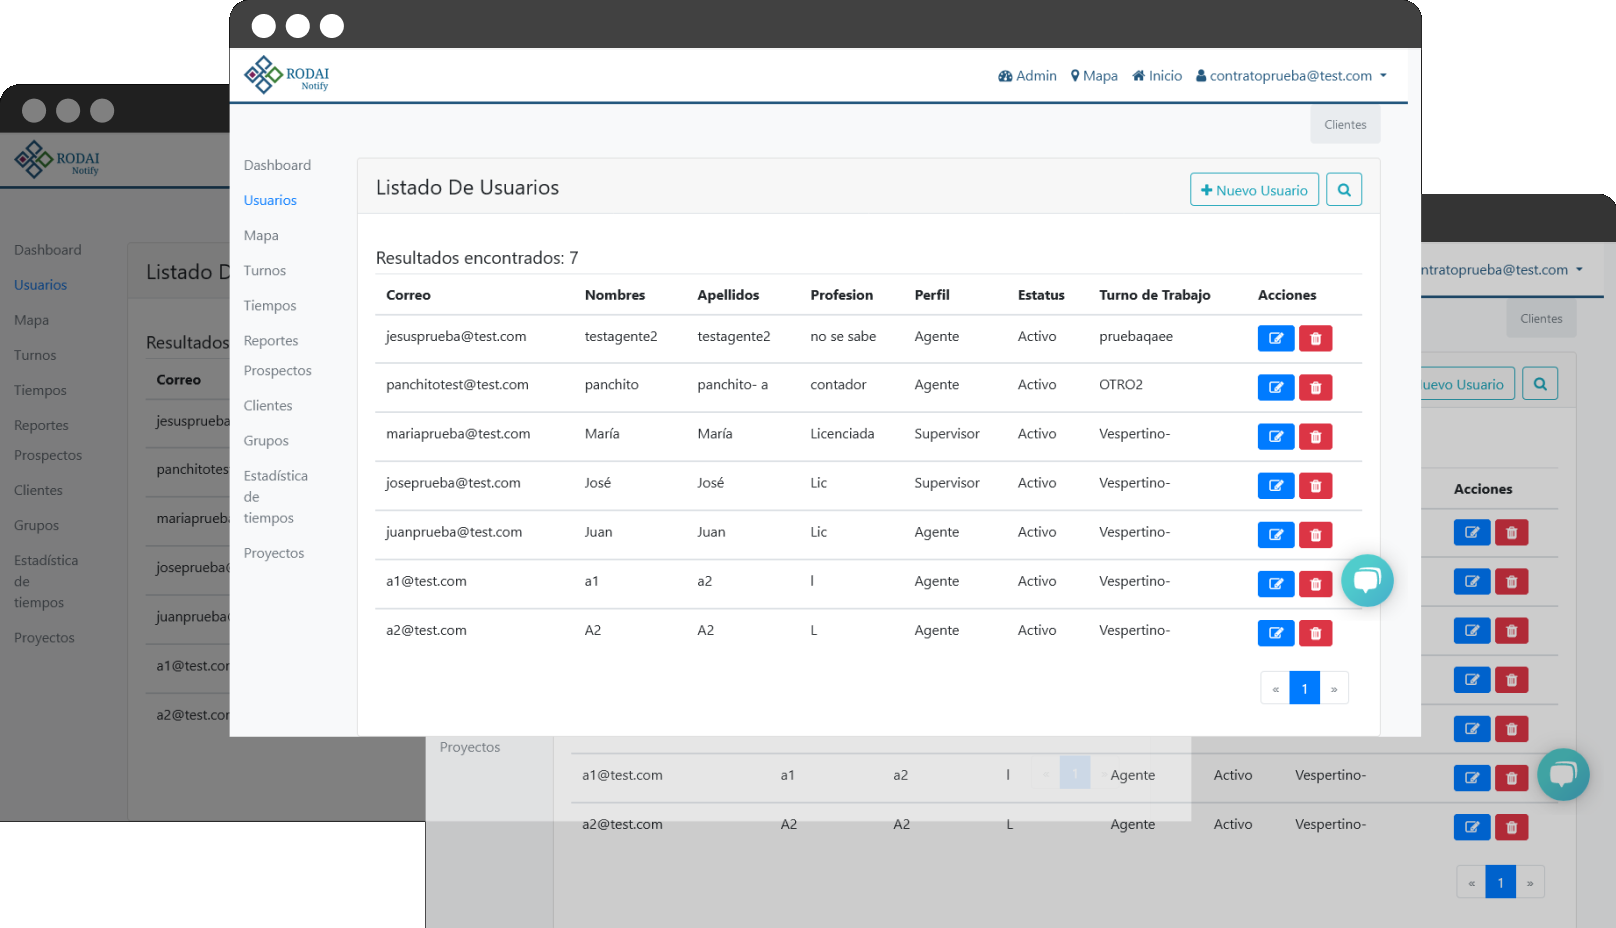This screenshot has height=928, width=1616.
Task: Click edit icon for mariaprueba@test.com row
Action: (1275, 436)
